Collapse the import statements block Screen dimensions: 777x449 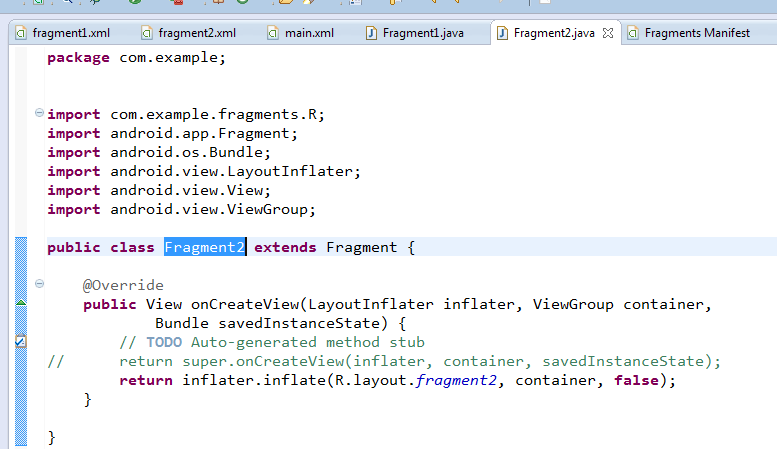[39, 113]
